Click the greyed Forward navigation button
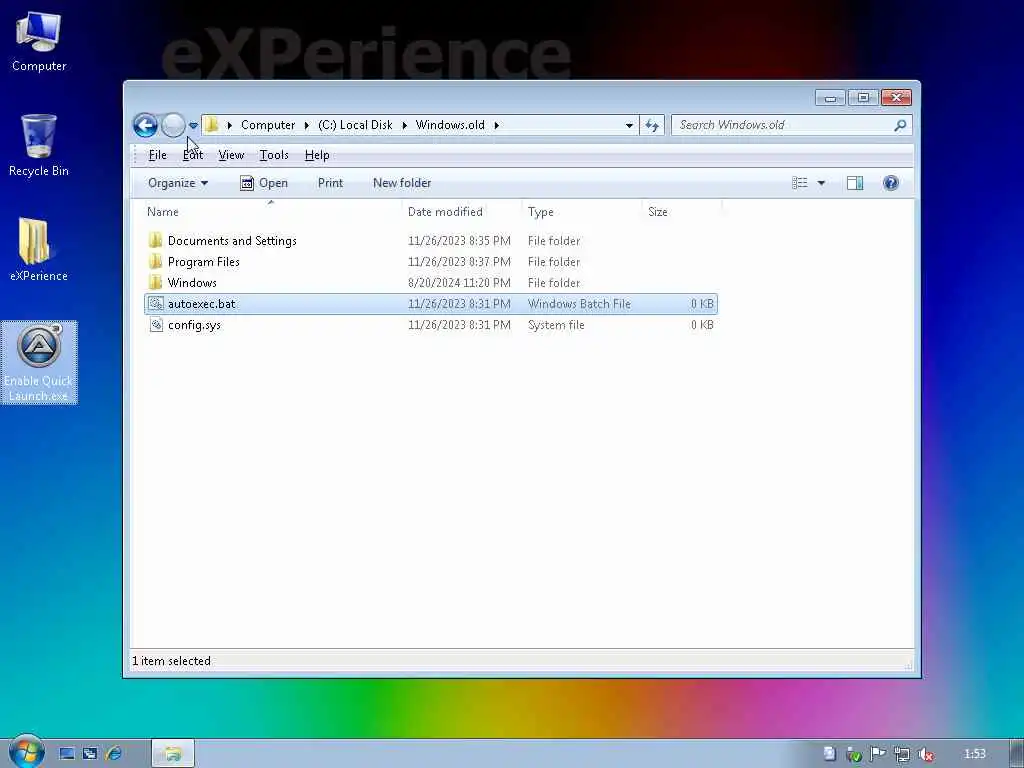 pyautogui.click(x=173, y=125)
